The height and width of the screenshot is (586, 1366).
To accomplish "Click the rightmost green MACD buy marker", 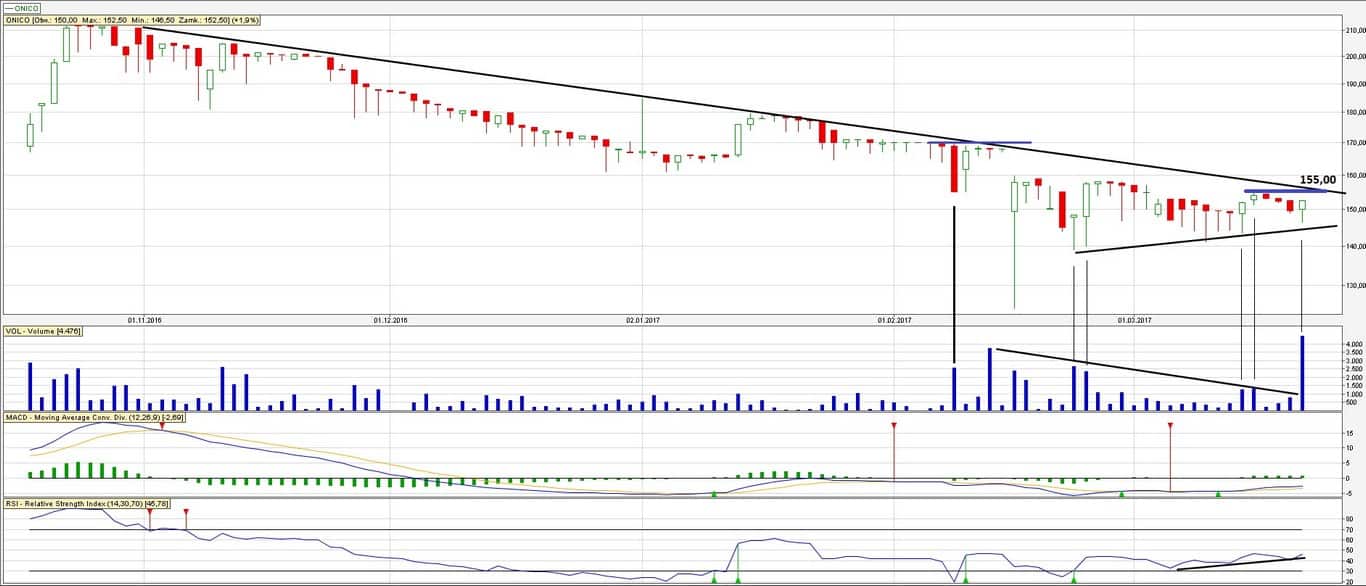I will point(1218,493).
